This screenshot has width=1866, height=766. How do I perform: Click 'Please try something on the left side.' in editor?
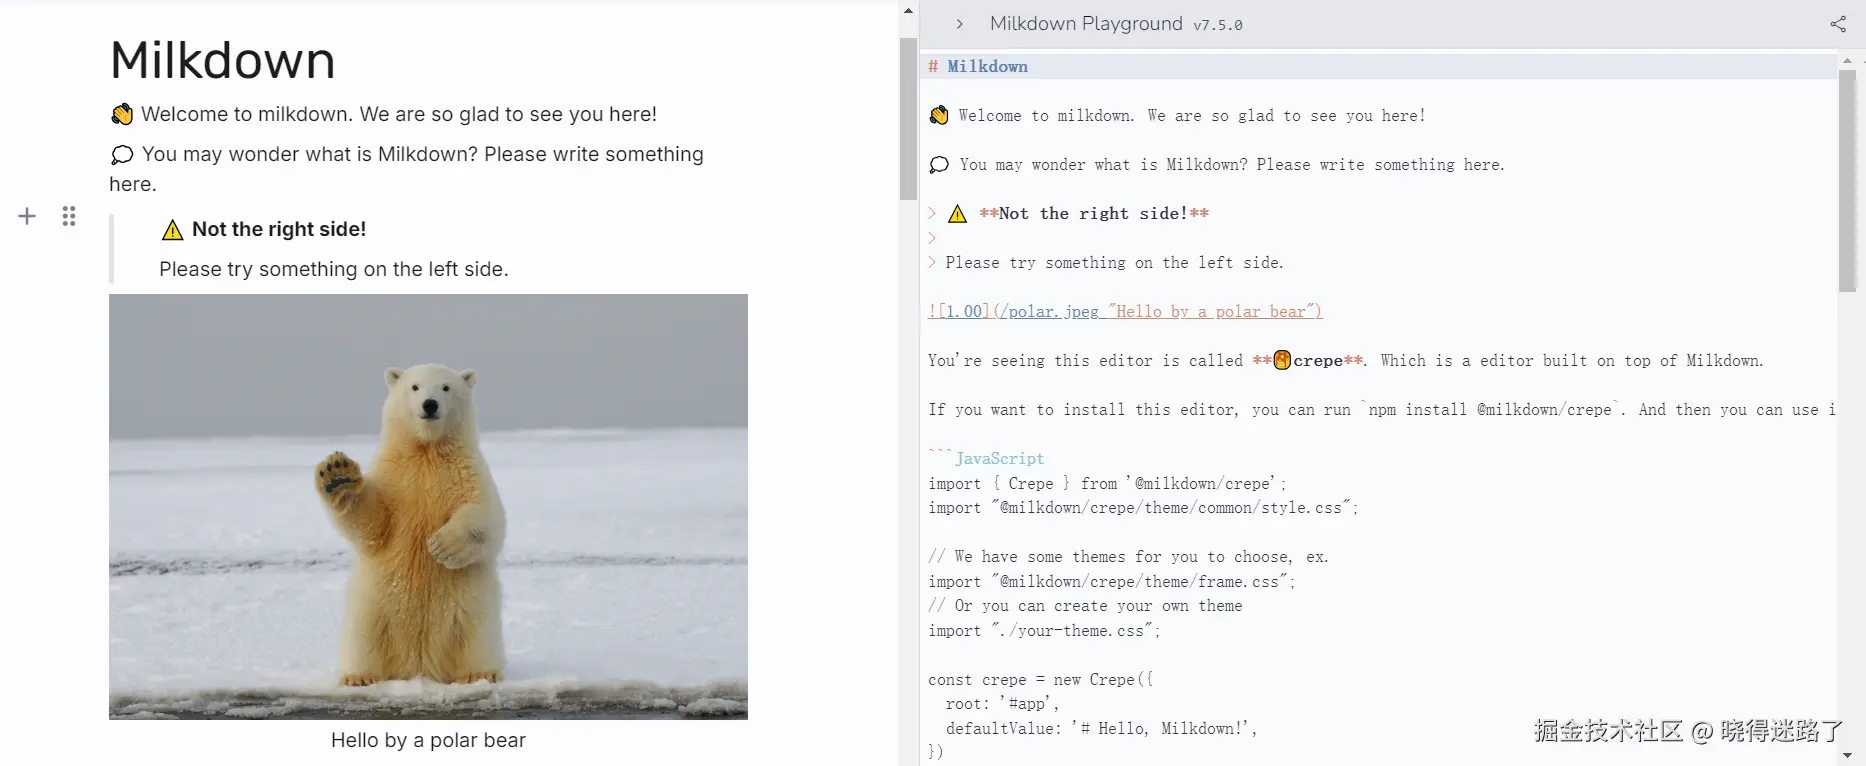[x=334, y=269]
